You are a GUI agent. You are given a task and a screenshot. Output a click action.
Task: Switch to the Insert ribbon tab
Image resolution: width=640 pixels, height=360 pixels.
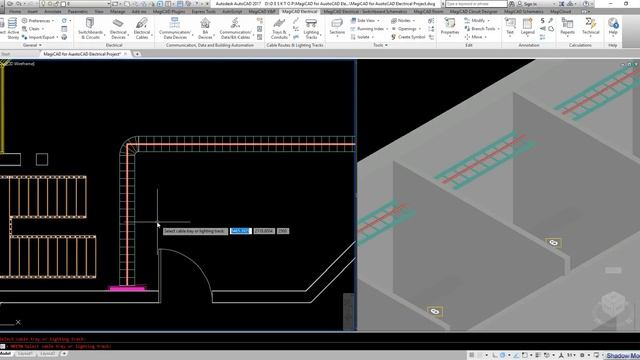32,11
